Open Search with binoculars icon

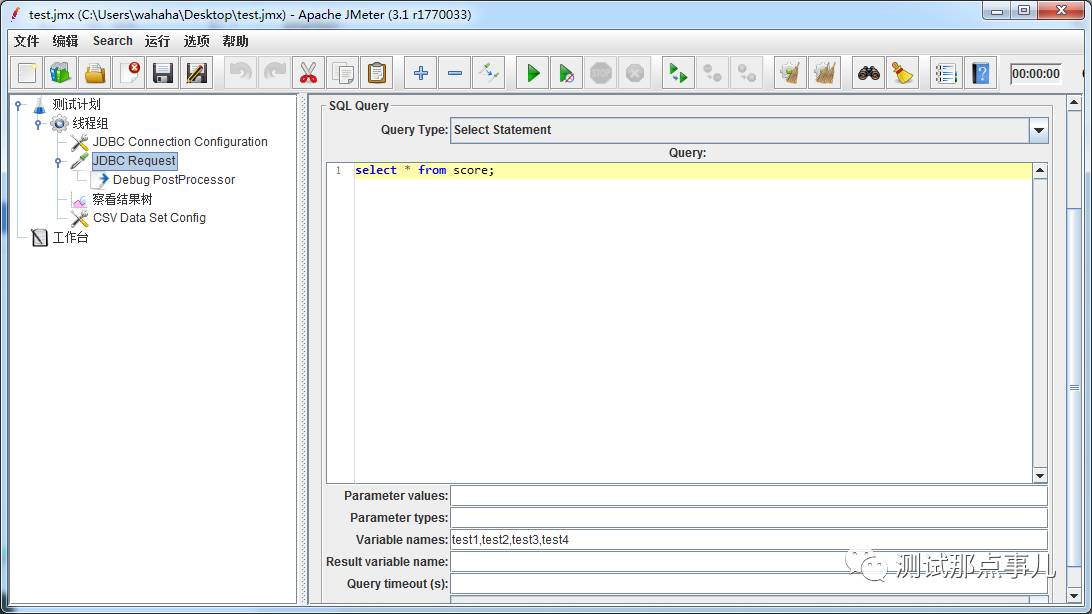[x=868, y=72]
